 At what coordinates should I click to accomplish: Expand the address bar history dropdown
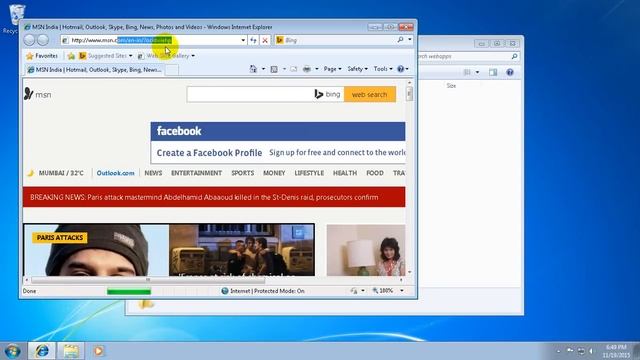(243, 40)
